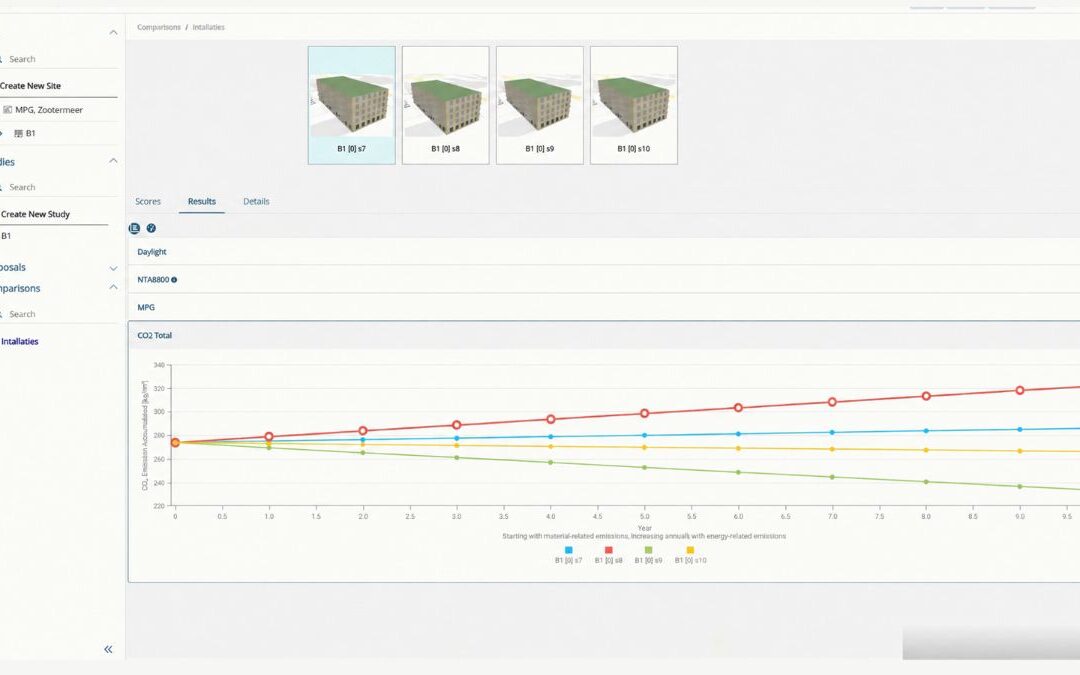
Task: Select the B1 [0] s9 thumbnail
Action: coord(539,105)
